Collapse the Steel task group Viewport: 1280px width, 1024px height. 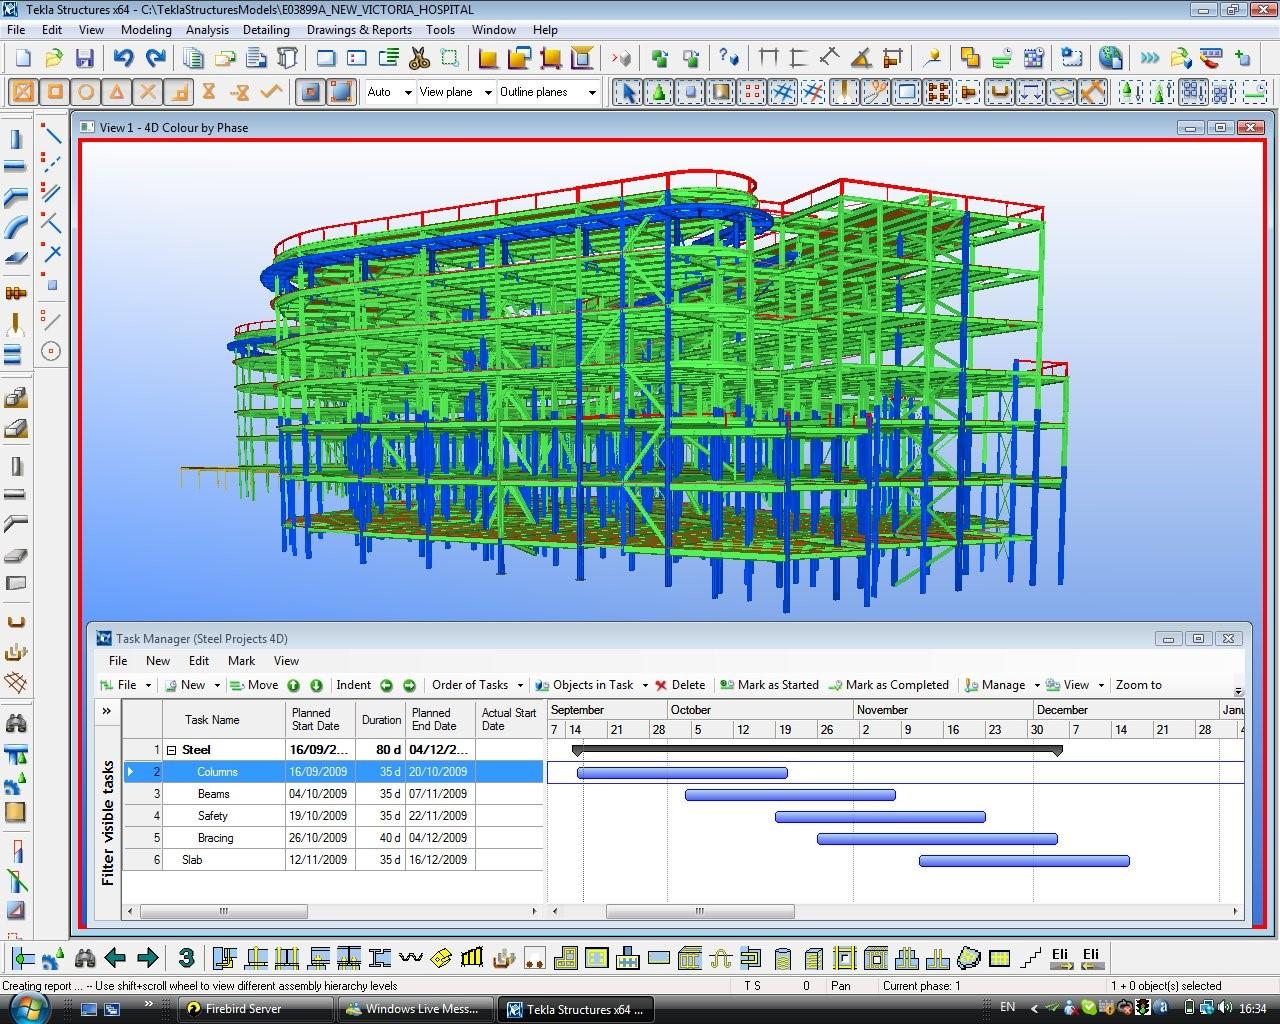tap(171, 750)
